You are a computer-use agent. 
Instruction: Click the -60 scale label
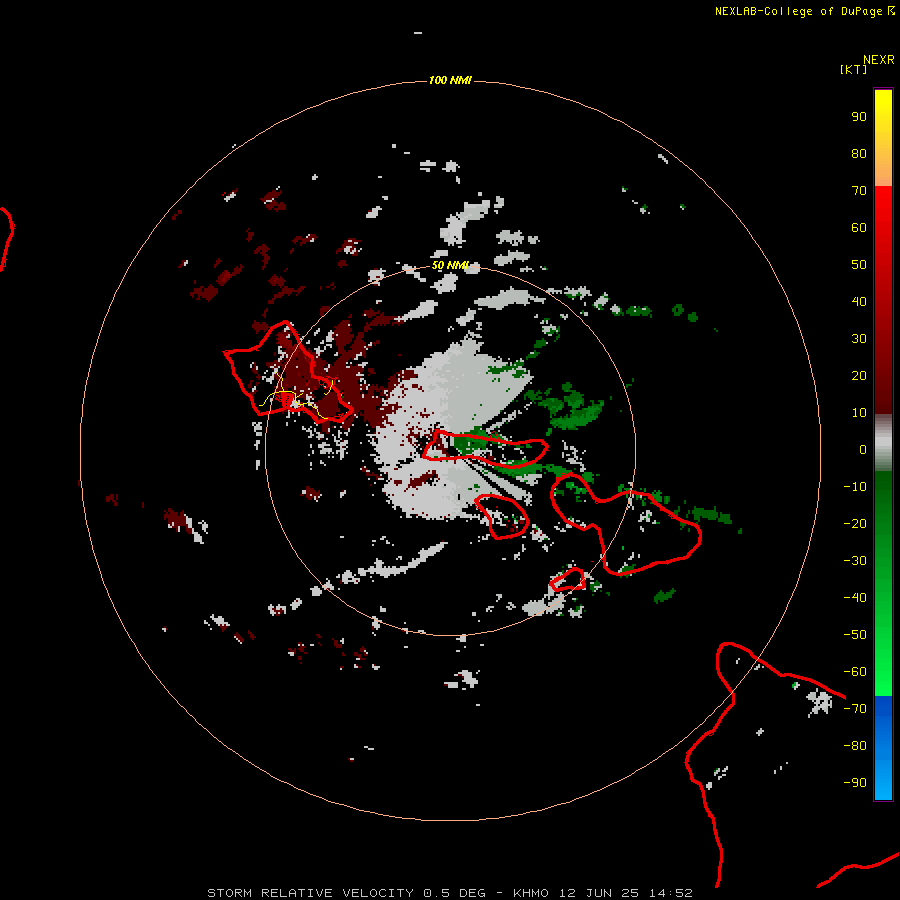pyautogui.click(x=855, y=672)
